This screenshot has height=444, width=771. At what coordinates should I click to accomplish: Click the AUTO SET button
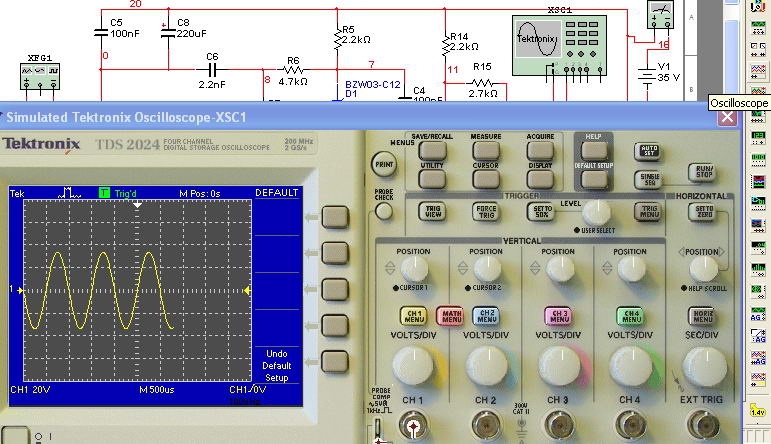coord(648,150)
